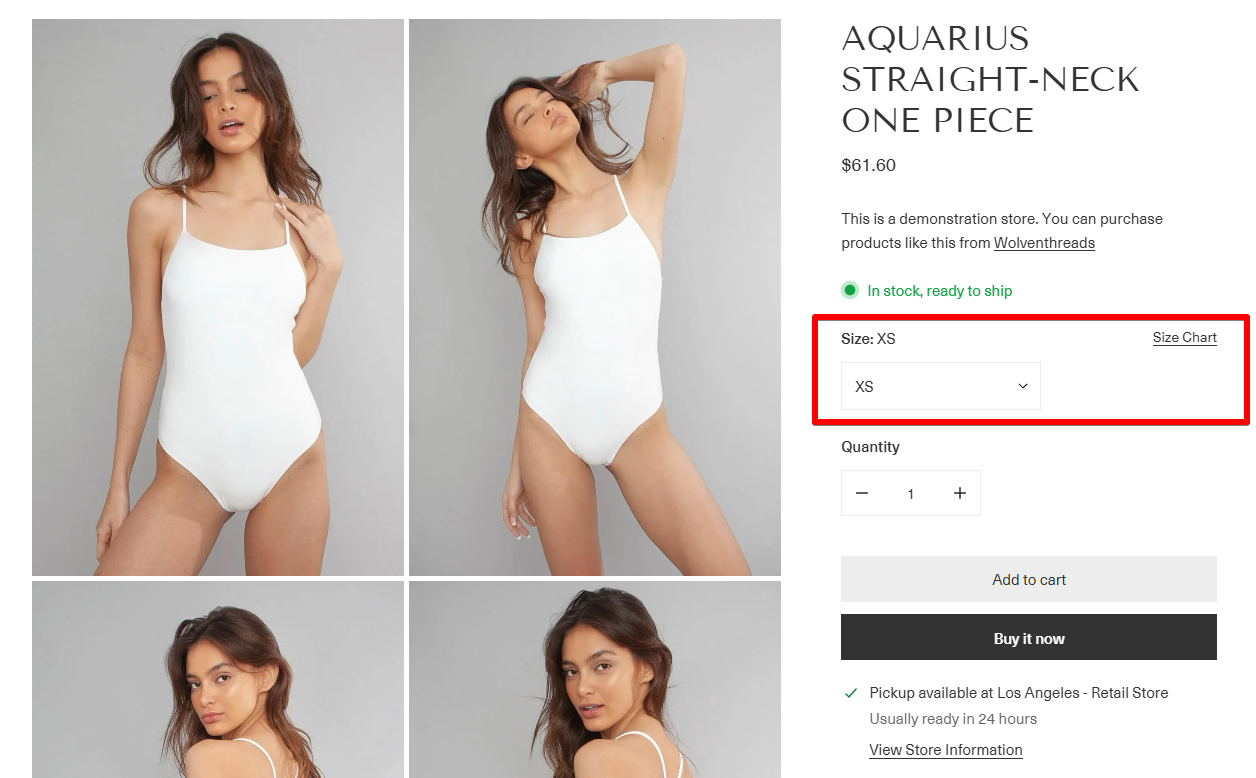Open the front-facing model product image

tap(218, 297)
